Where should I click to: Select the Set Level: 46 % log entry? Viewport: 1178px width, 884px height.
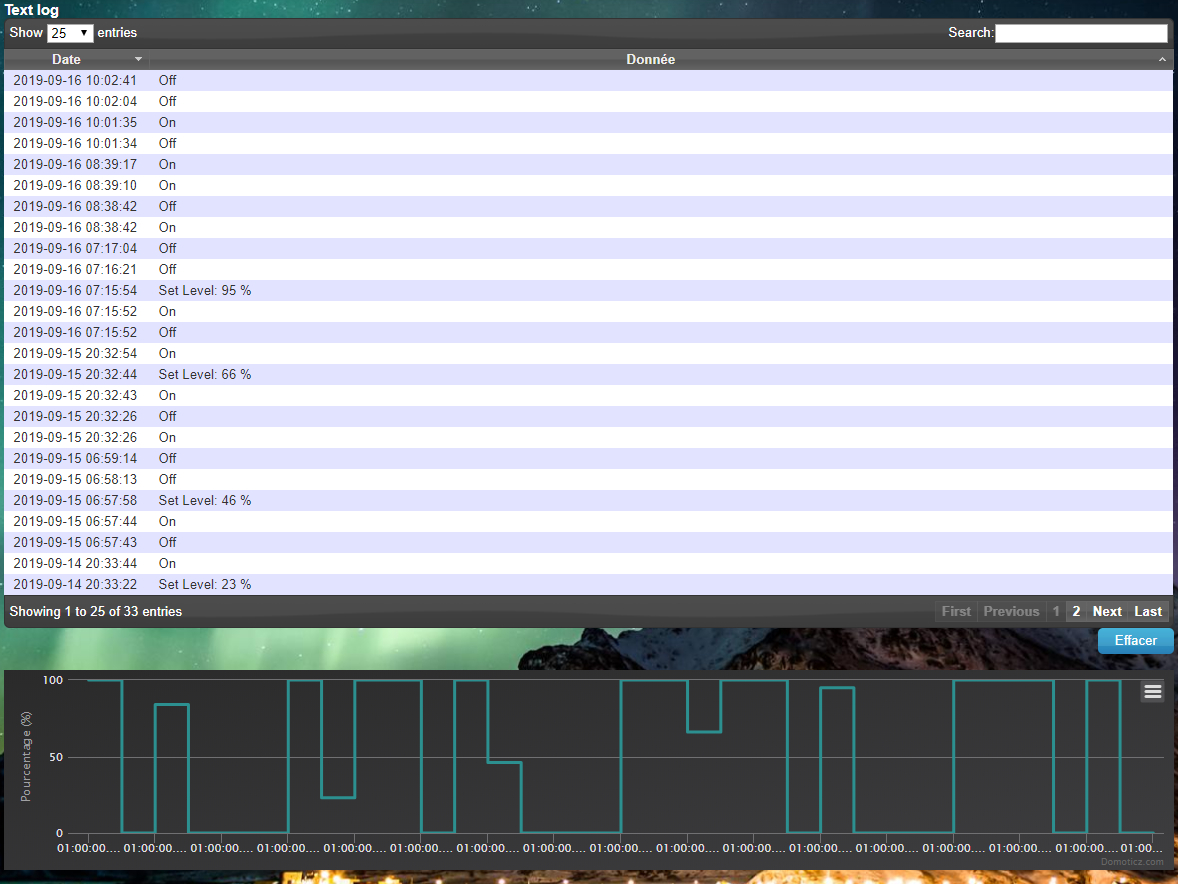(x=204, y=500)
